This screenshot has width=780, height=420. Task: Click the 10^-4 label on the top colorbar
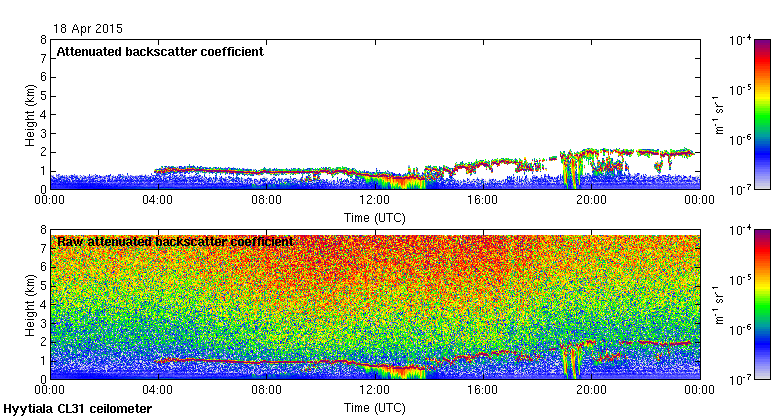pos(740,40)
